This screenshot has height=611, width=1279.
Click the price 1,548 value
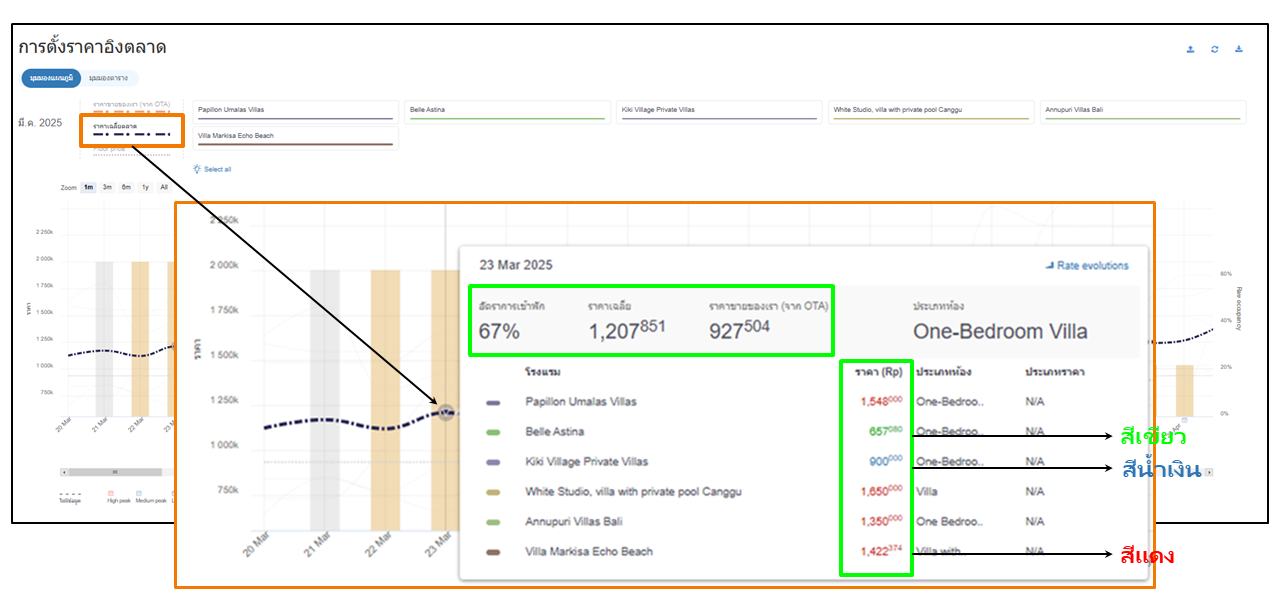[x=882, y=401]
